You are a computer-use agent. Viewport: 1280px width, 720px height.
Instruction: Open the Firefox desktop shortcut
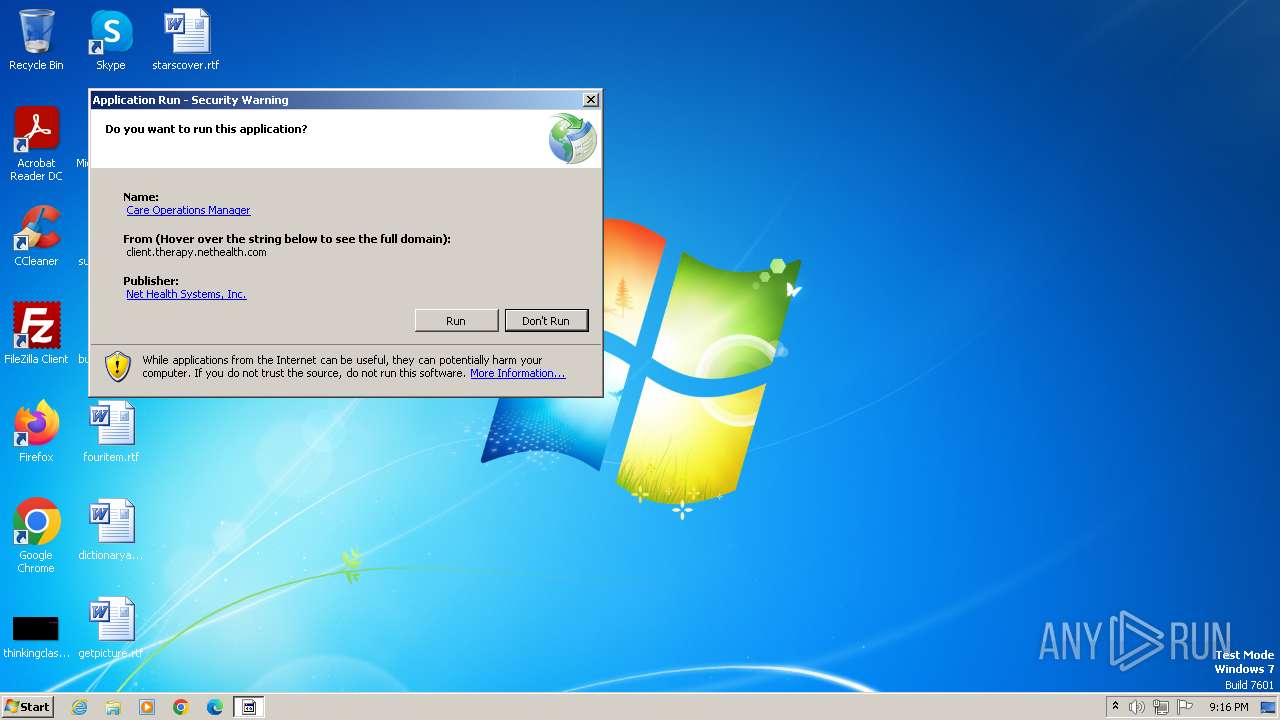(x=36, y=431)
